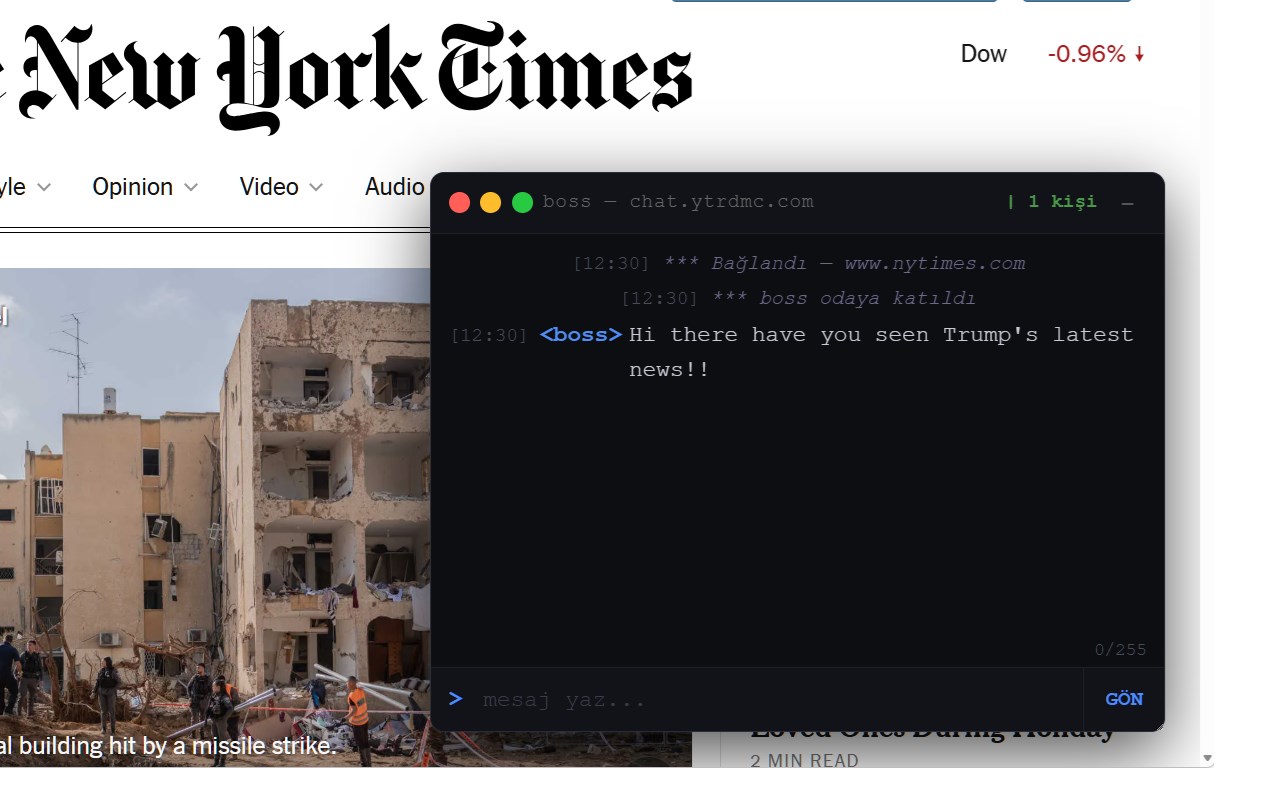This screenshot has height=800, width=1280.
Task: Collapse the chat with the dash button
Action: (x=1128, y=203)
